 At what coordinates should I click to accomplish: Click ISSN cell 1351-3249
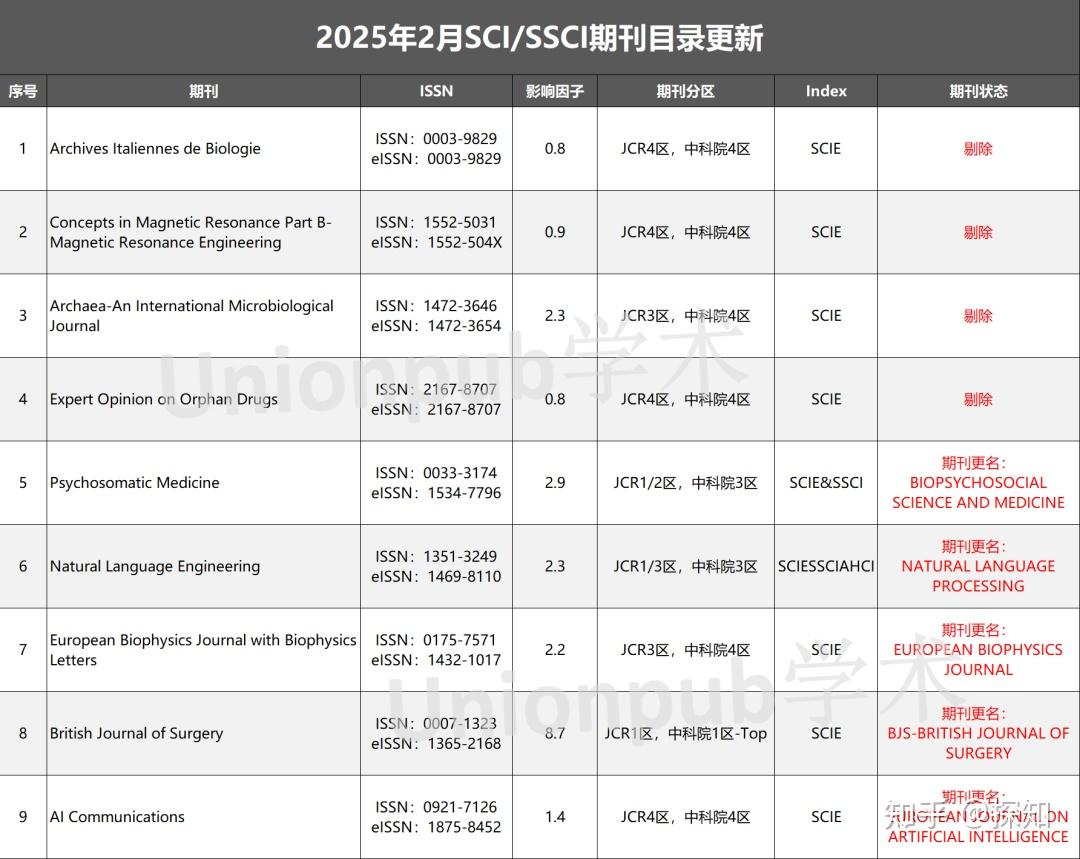[x=436, y=566]
